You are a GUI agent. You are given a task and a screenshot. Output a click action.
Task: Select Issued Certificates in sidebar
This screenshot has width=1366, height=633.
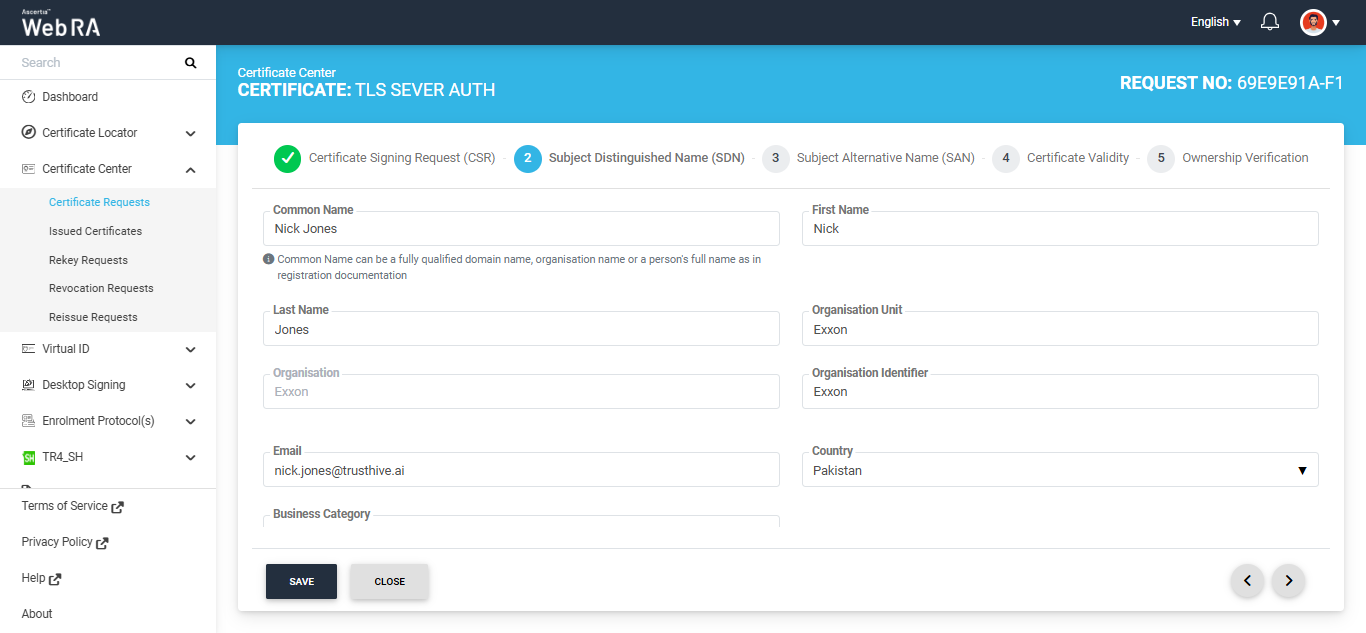(x=95, y=231)
